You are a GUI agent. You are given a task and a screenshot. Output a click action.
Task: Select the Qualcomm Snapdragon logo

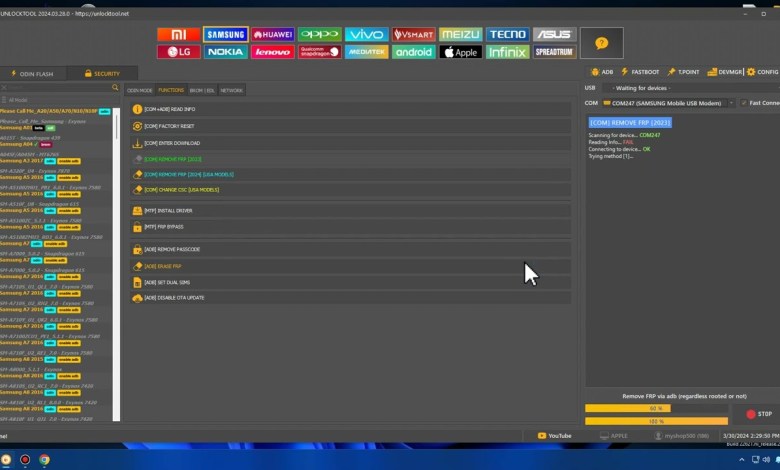click(320, 52)
